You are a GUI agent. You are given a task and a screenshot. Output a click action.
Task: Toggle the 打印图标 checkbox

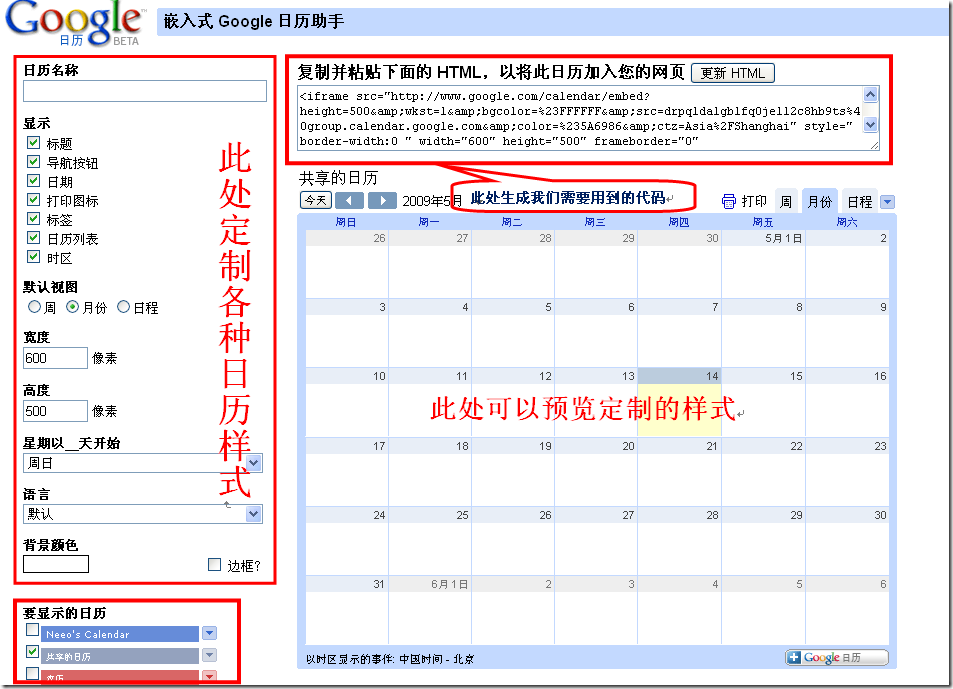click(x=33, y=199)
